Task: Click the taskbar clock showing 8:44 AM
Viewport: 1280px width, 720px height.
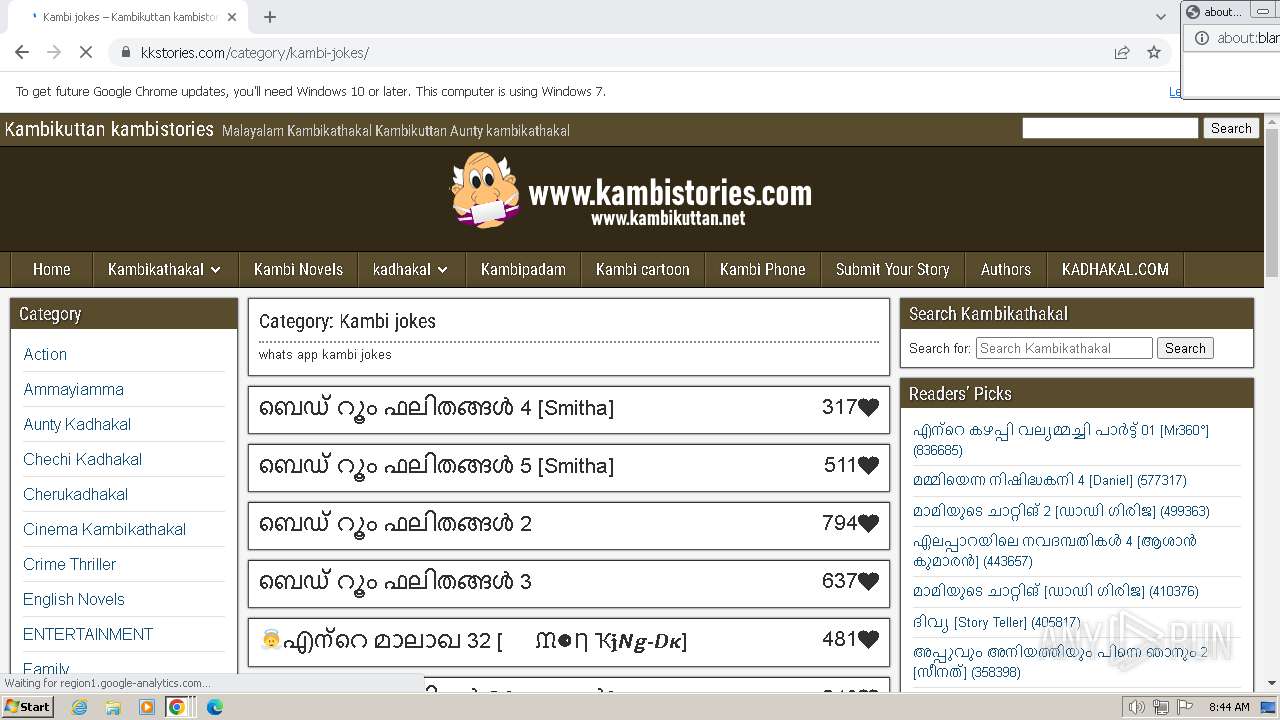Action: coord(1229,707)
